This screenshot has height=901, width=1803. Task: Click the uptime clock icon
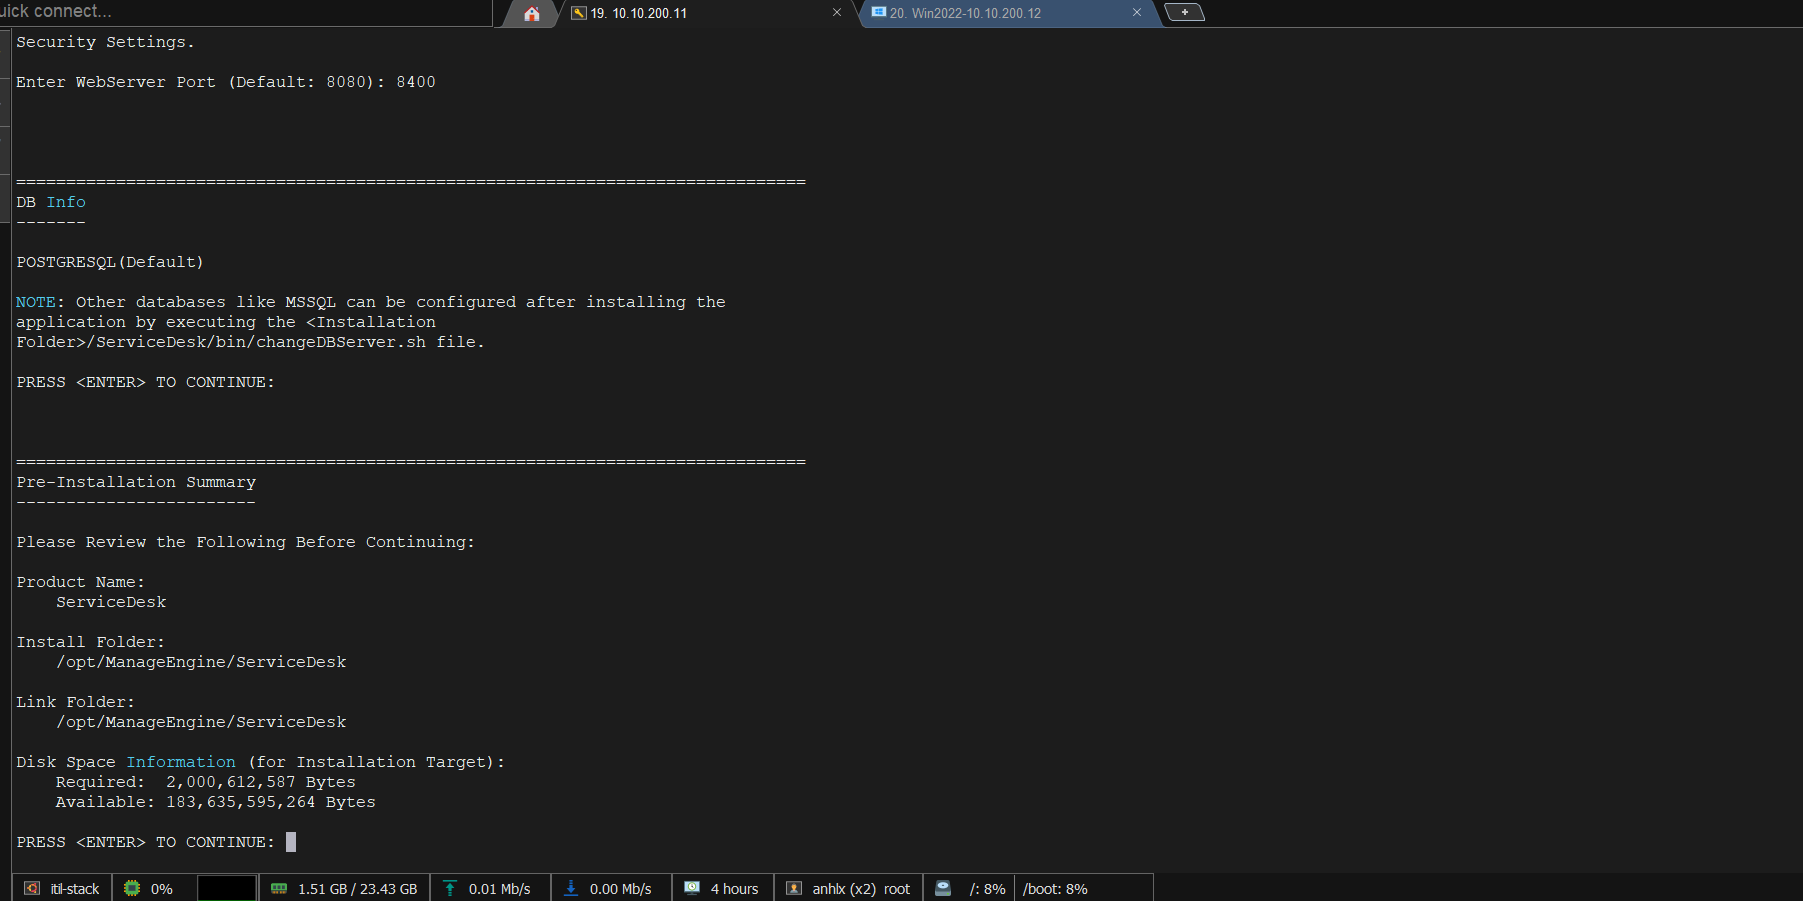[x=692, y=888]
